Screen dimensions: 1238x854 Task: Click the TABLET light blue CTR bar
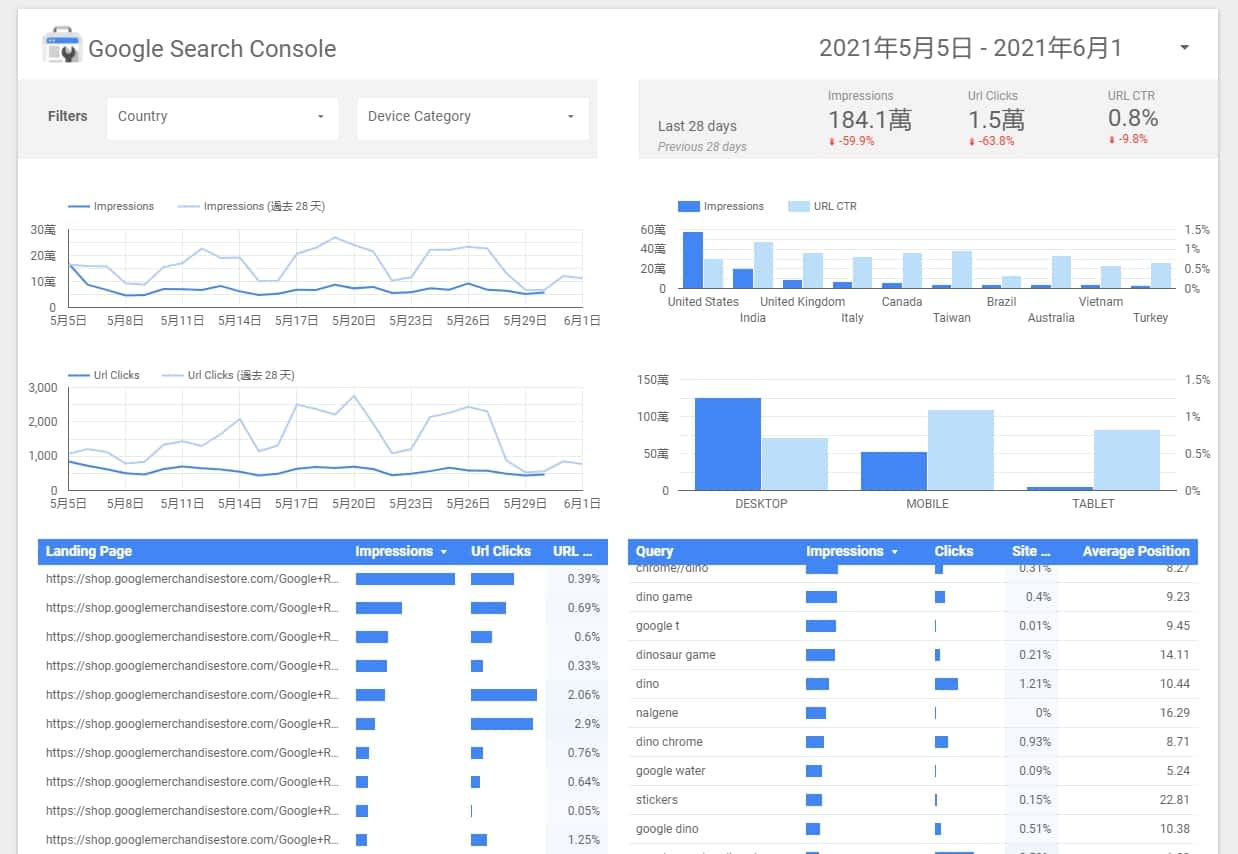(x=1127, y=460)
